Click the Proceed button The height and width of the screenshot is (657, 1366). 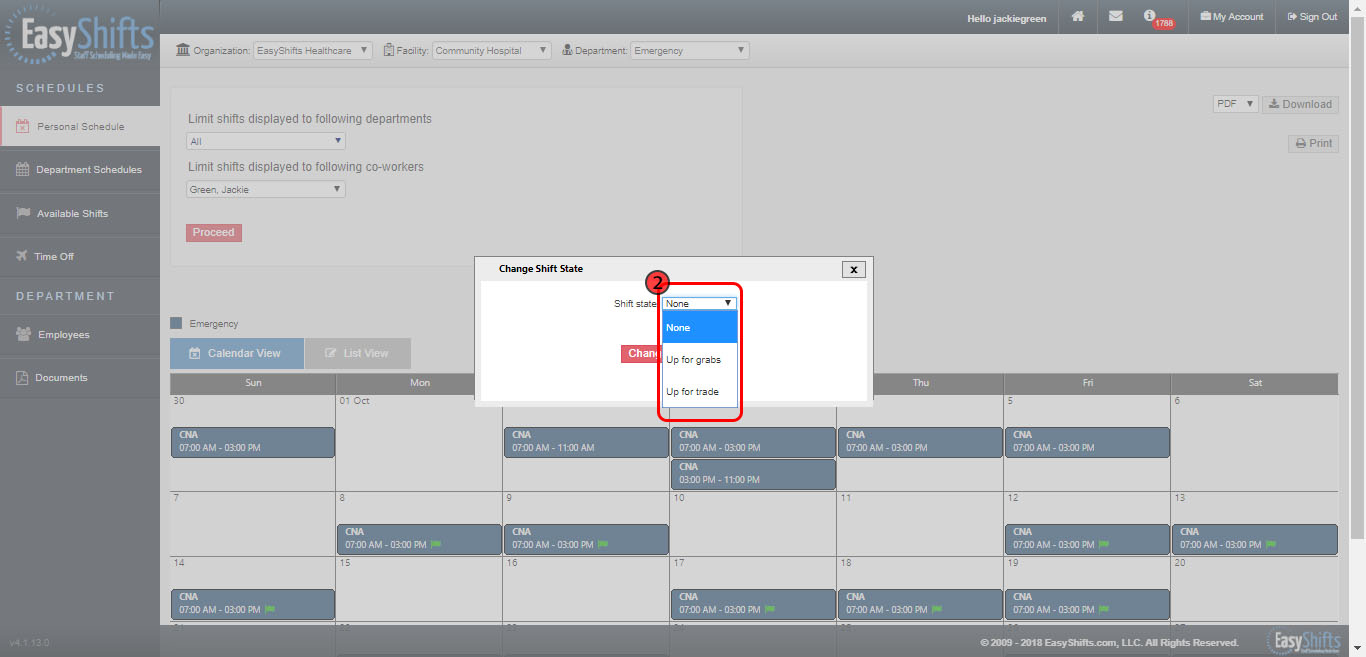pos(214,233)
